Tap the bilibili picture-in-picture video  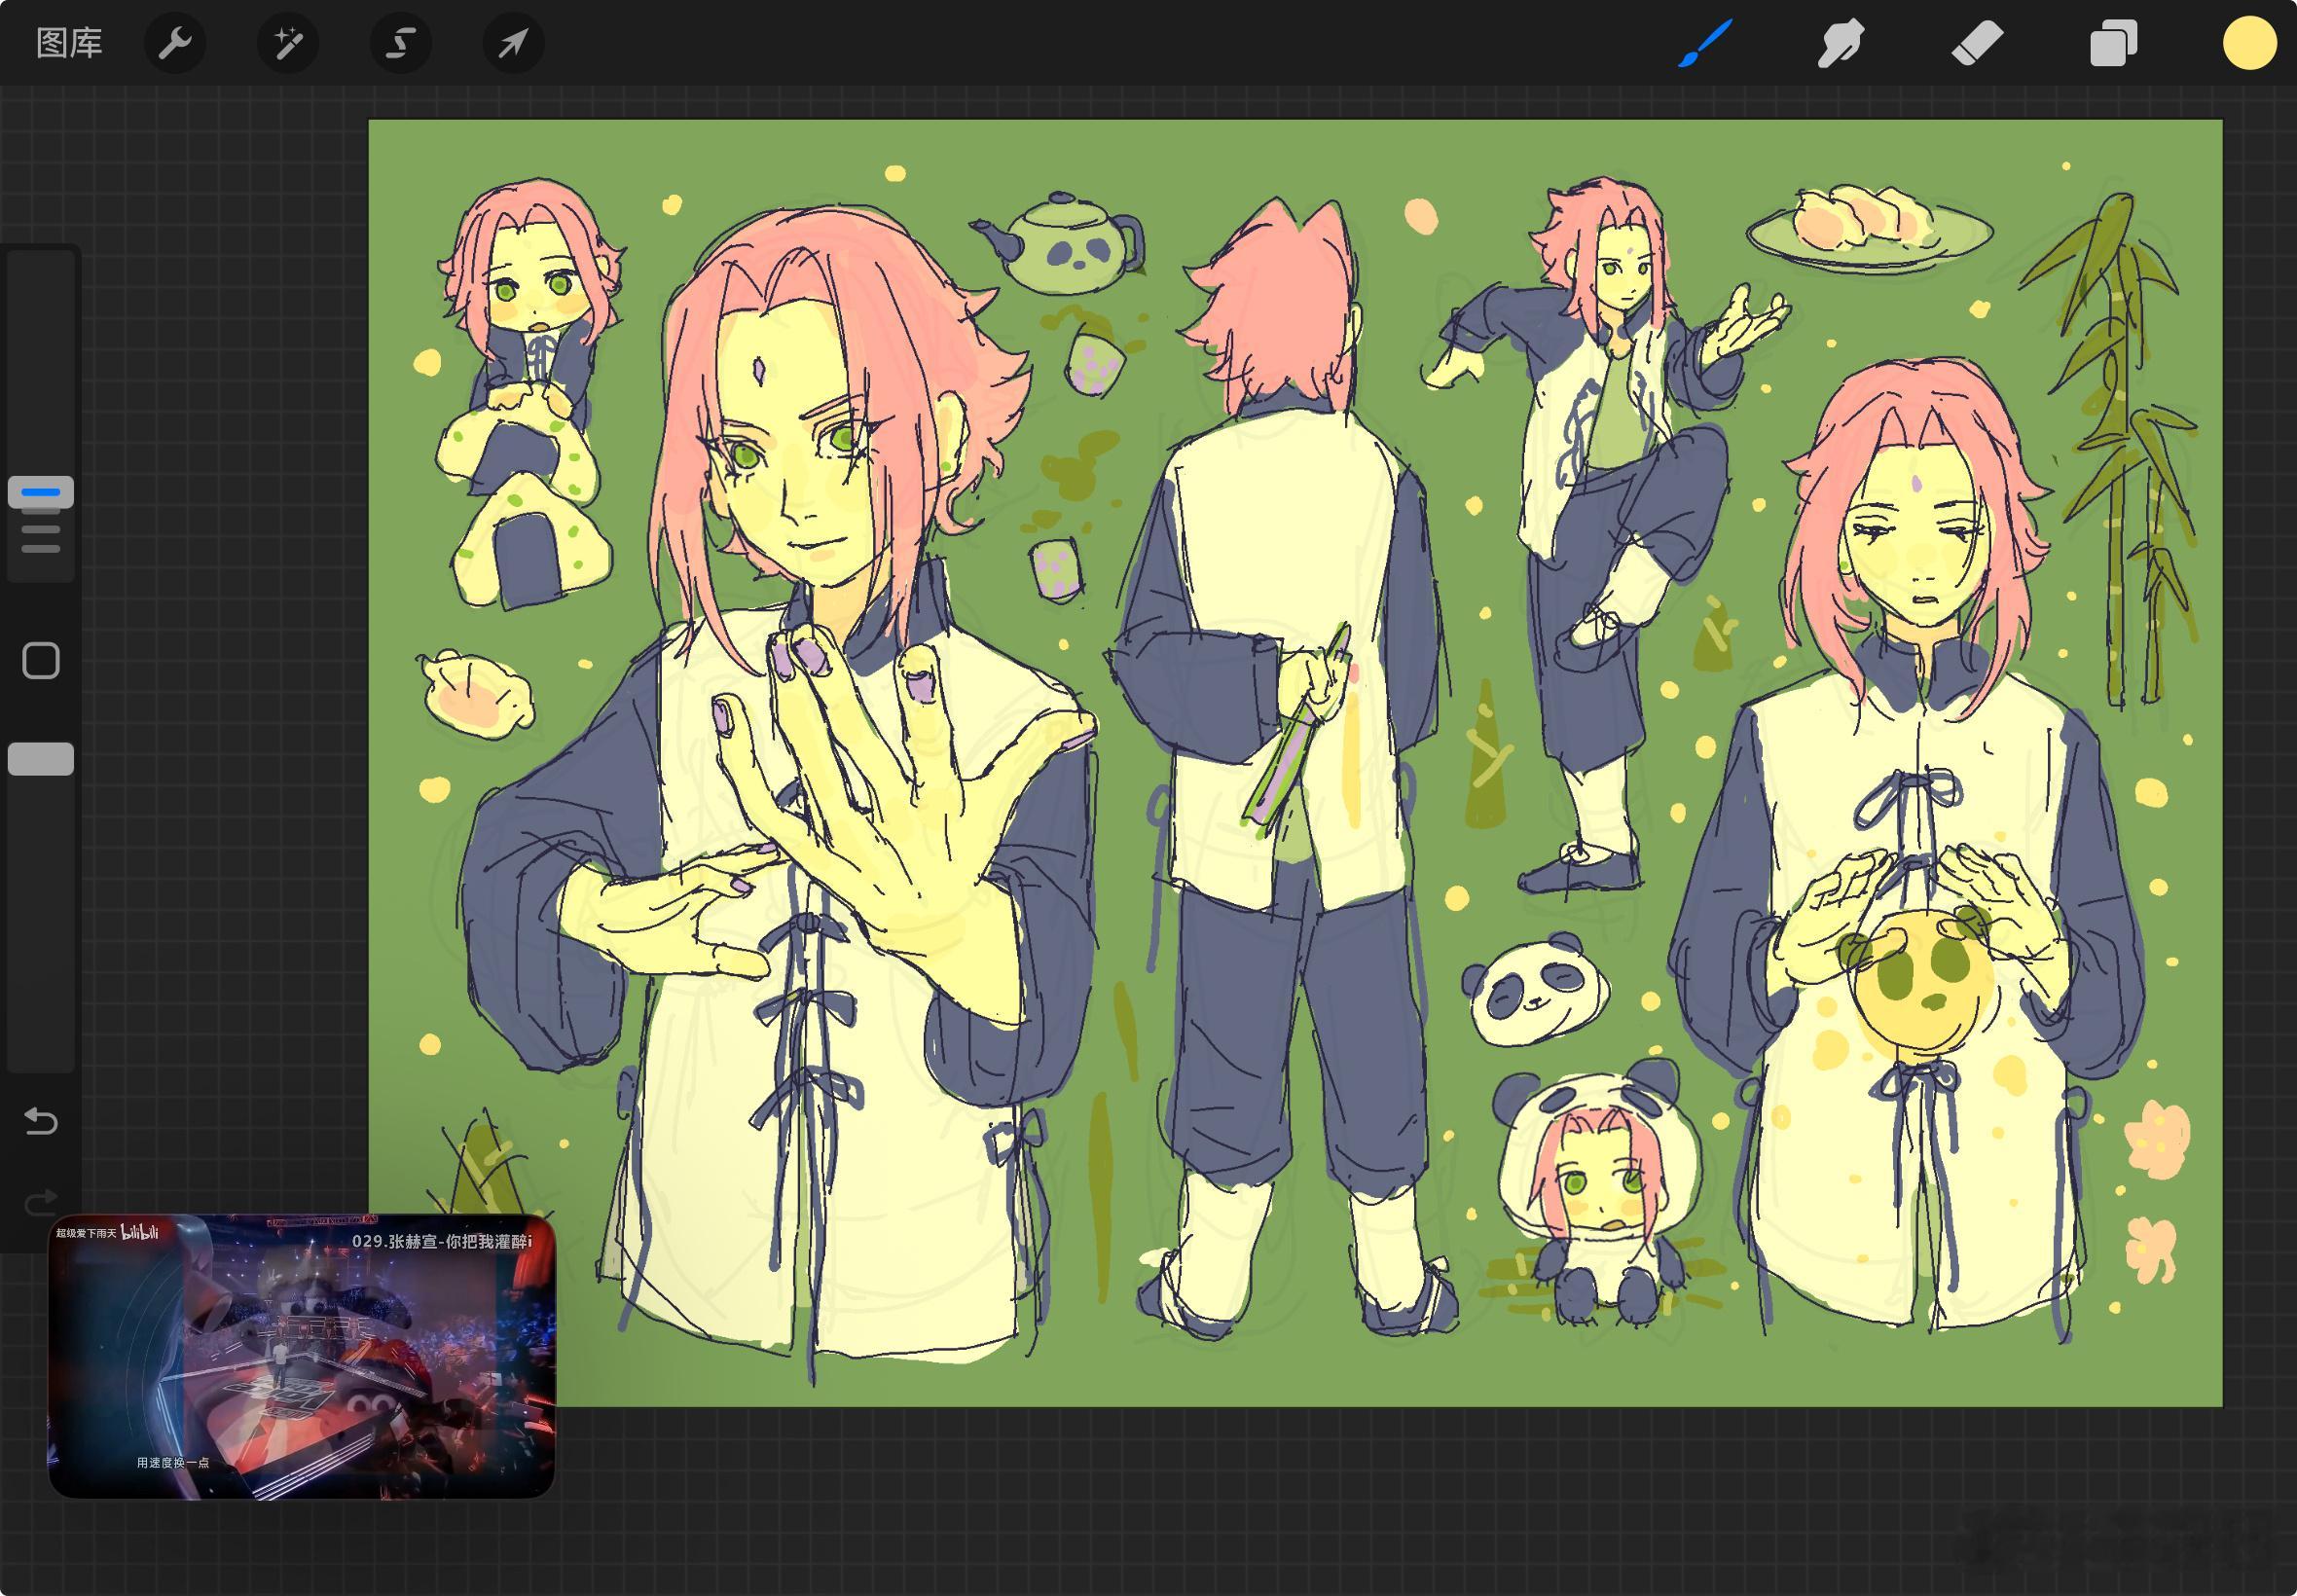tap(301, 1356)
